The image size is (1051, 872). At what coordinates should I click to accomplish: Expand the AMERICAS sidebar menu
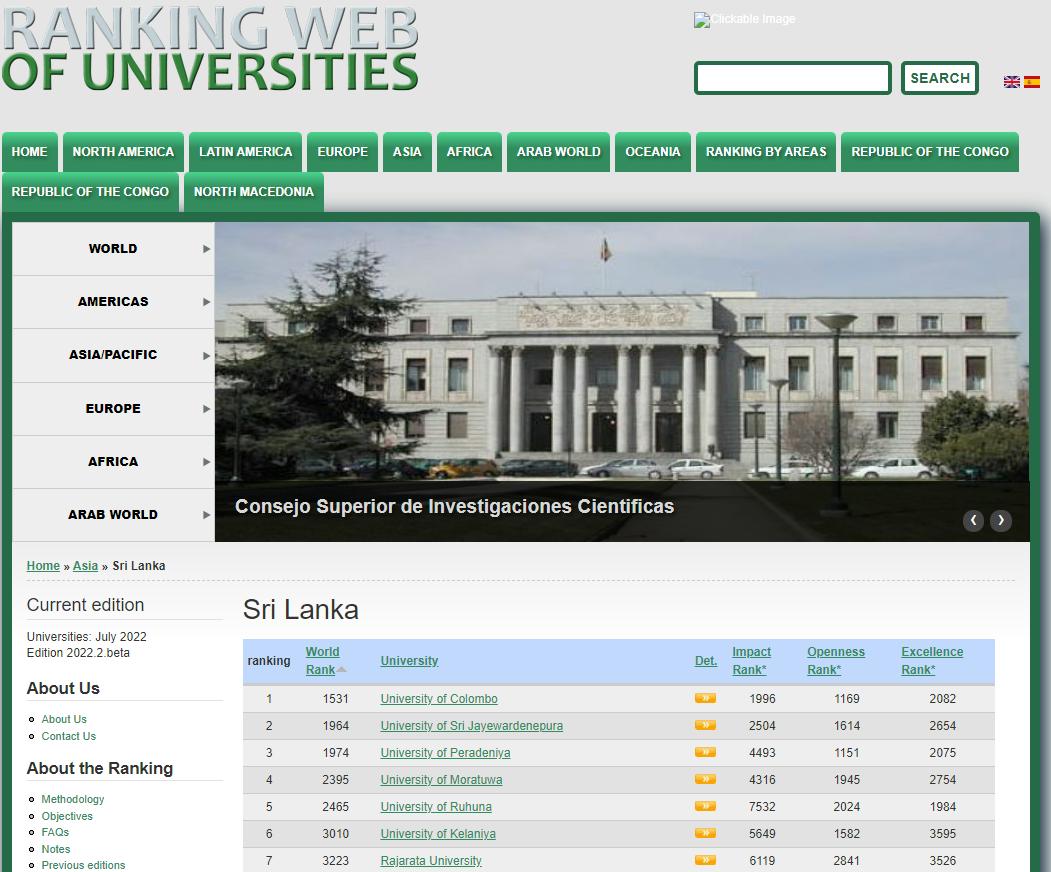point(113,302)
